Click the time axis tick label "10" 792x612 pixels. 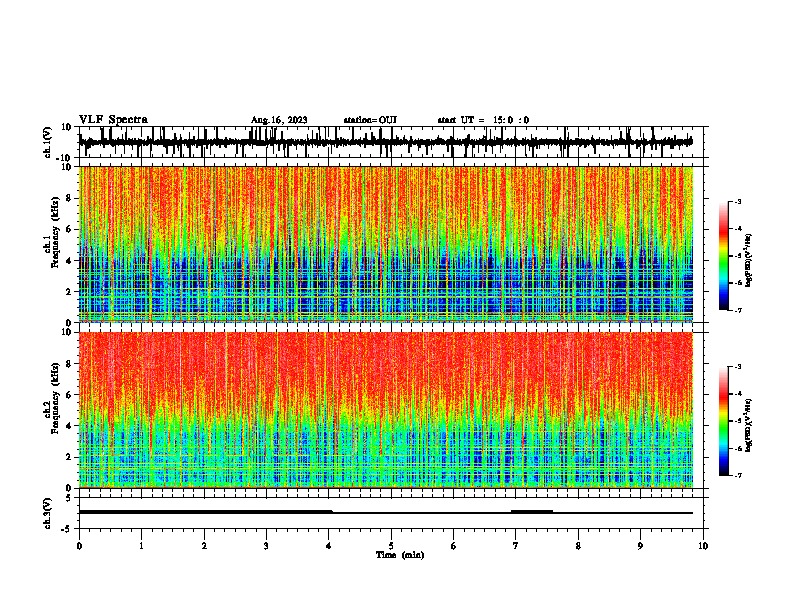(703, 546)
